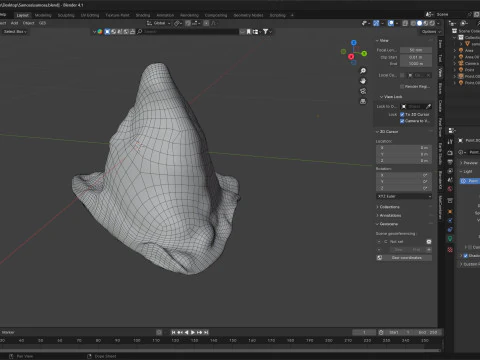This screenshot has height=360, width=480.
Task: Click the play animation button
Action: [193, 332]
